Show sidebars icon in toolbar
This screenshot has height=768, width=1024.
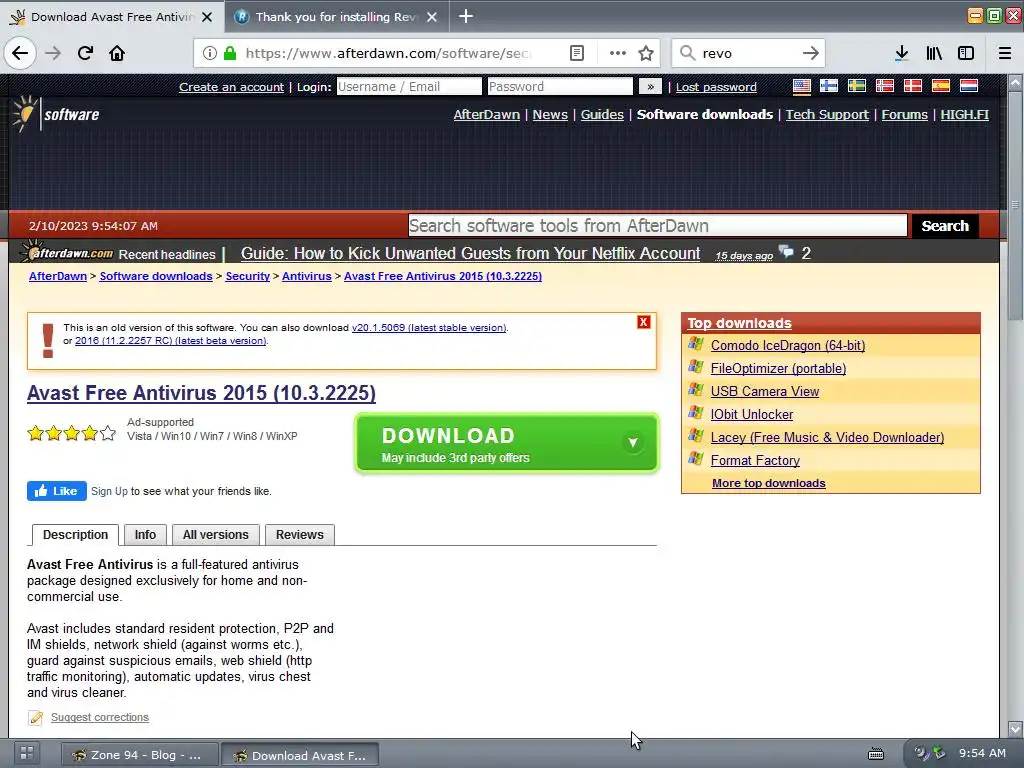[966, 53]
